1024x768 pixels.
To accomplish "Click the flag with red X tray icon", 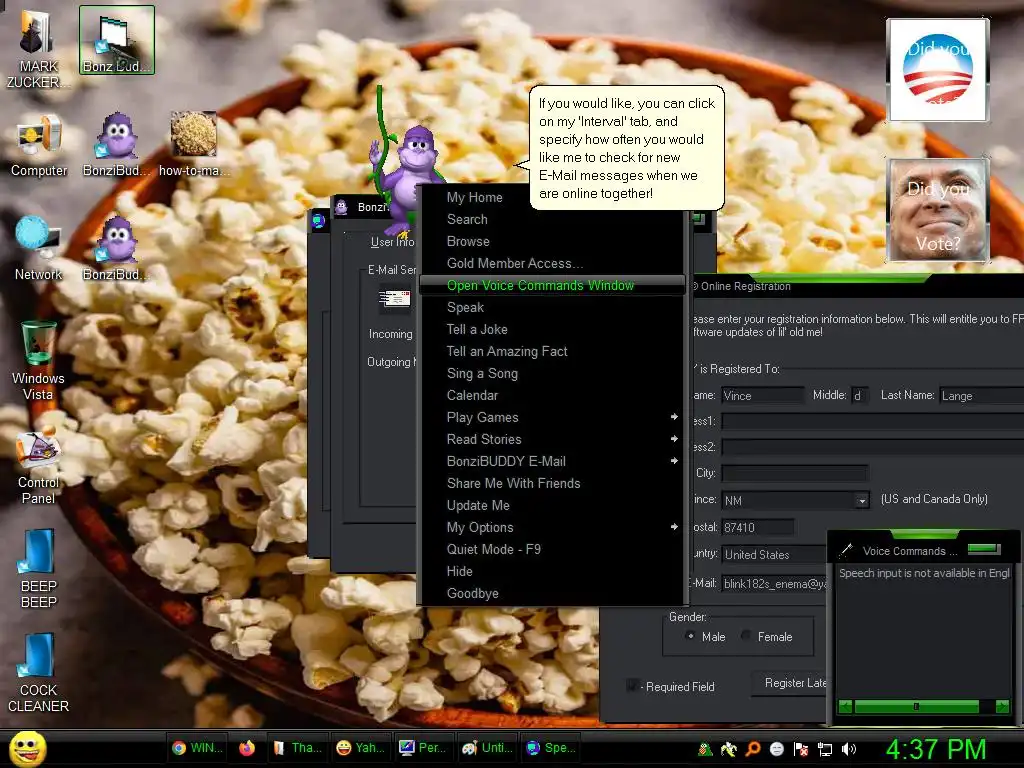I will point(801,749).
